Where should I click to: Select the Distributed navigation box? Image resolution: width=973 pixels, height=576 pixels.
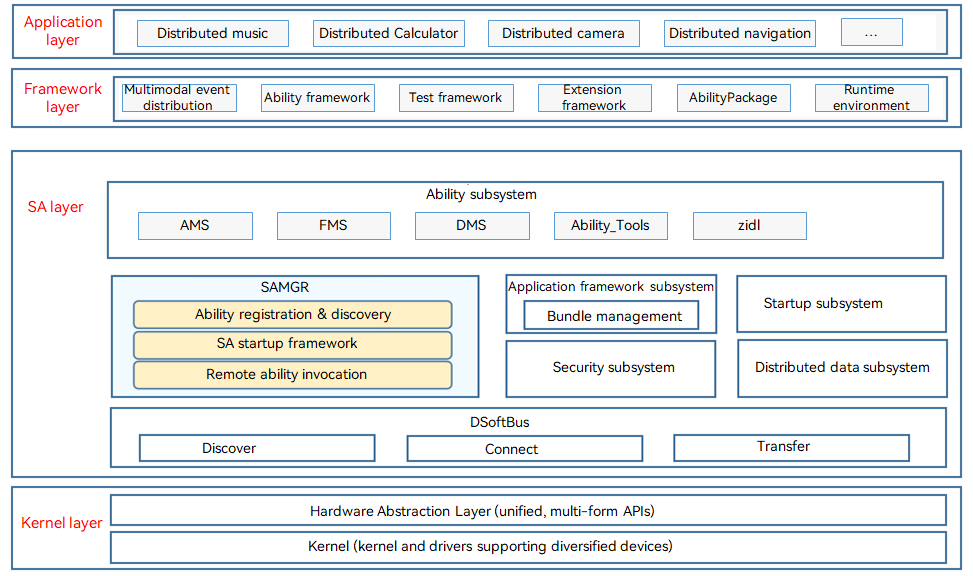coord(740,33)
